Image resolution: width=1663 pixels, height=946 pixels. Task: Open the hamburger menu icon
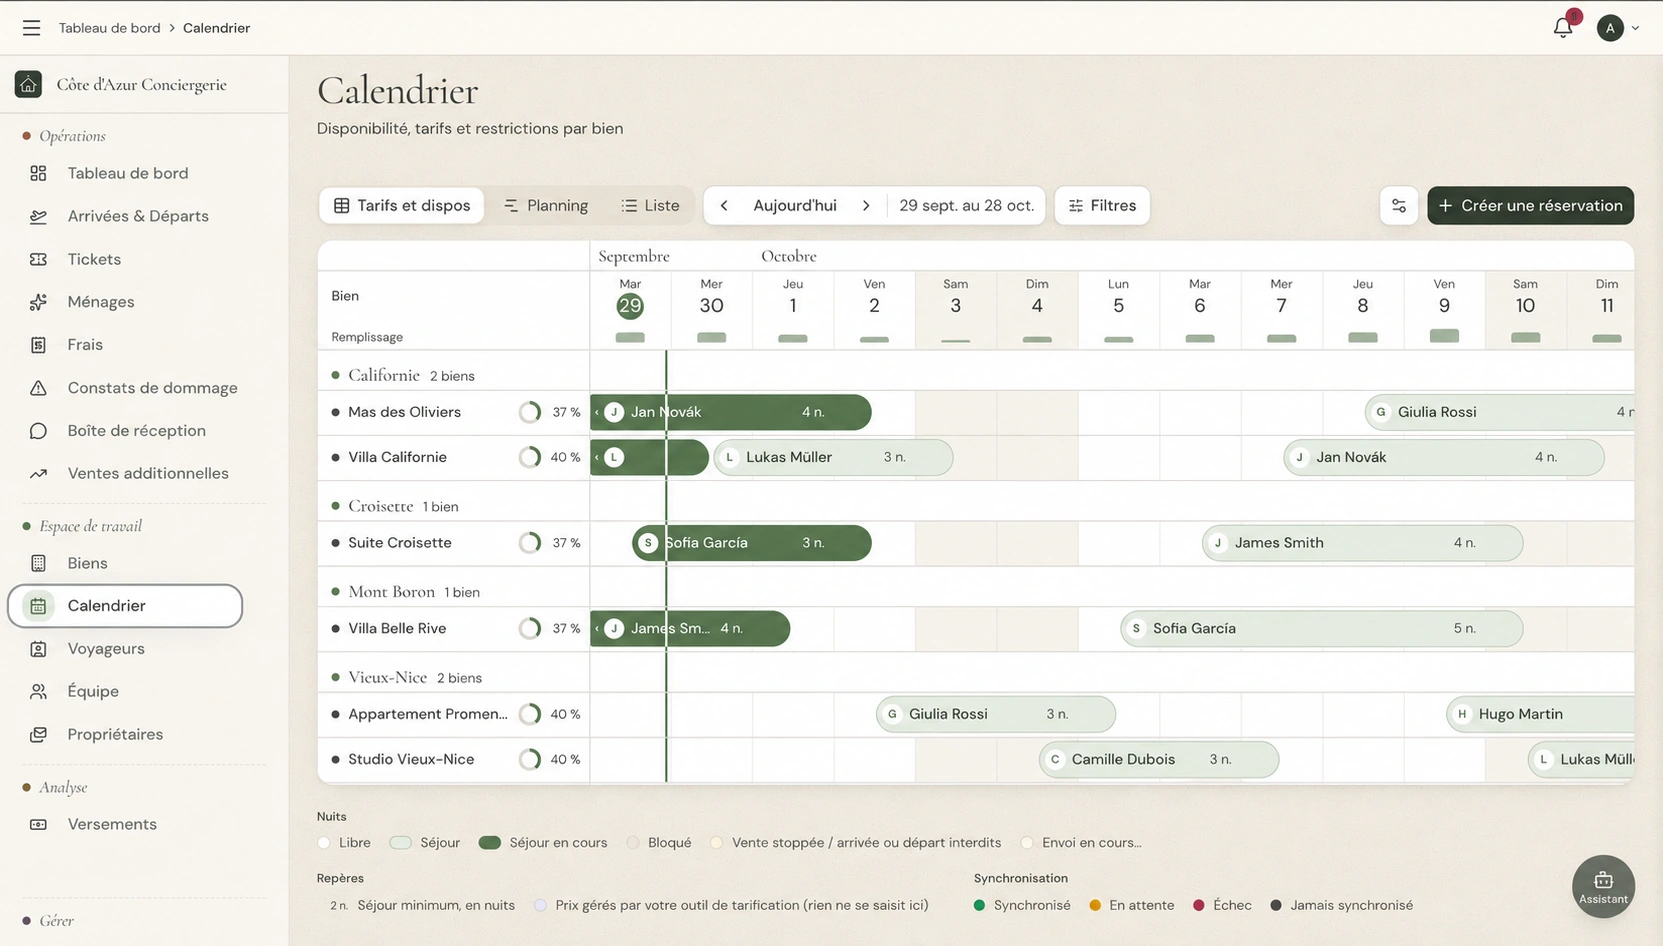tap(32, 28)
